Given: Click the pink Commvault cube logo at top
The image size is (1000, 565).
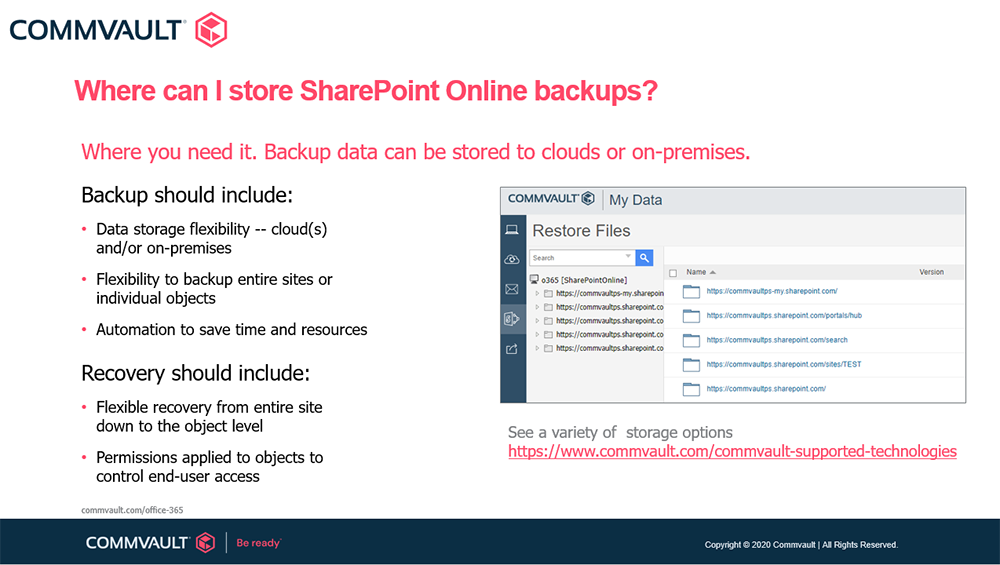Looking at the screenshot, I should 211,29.
